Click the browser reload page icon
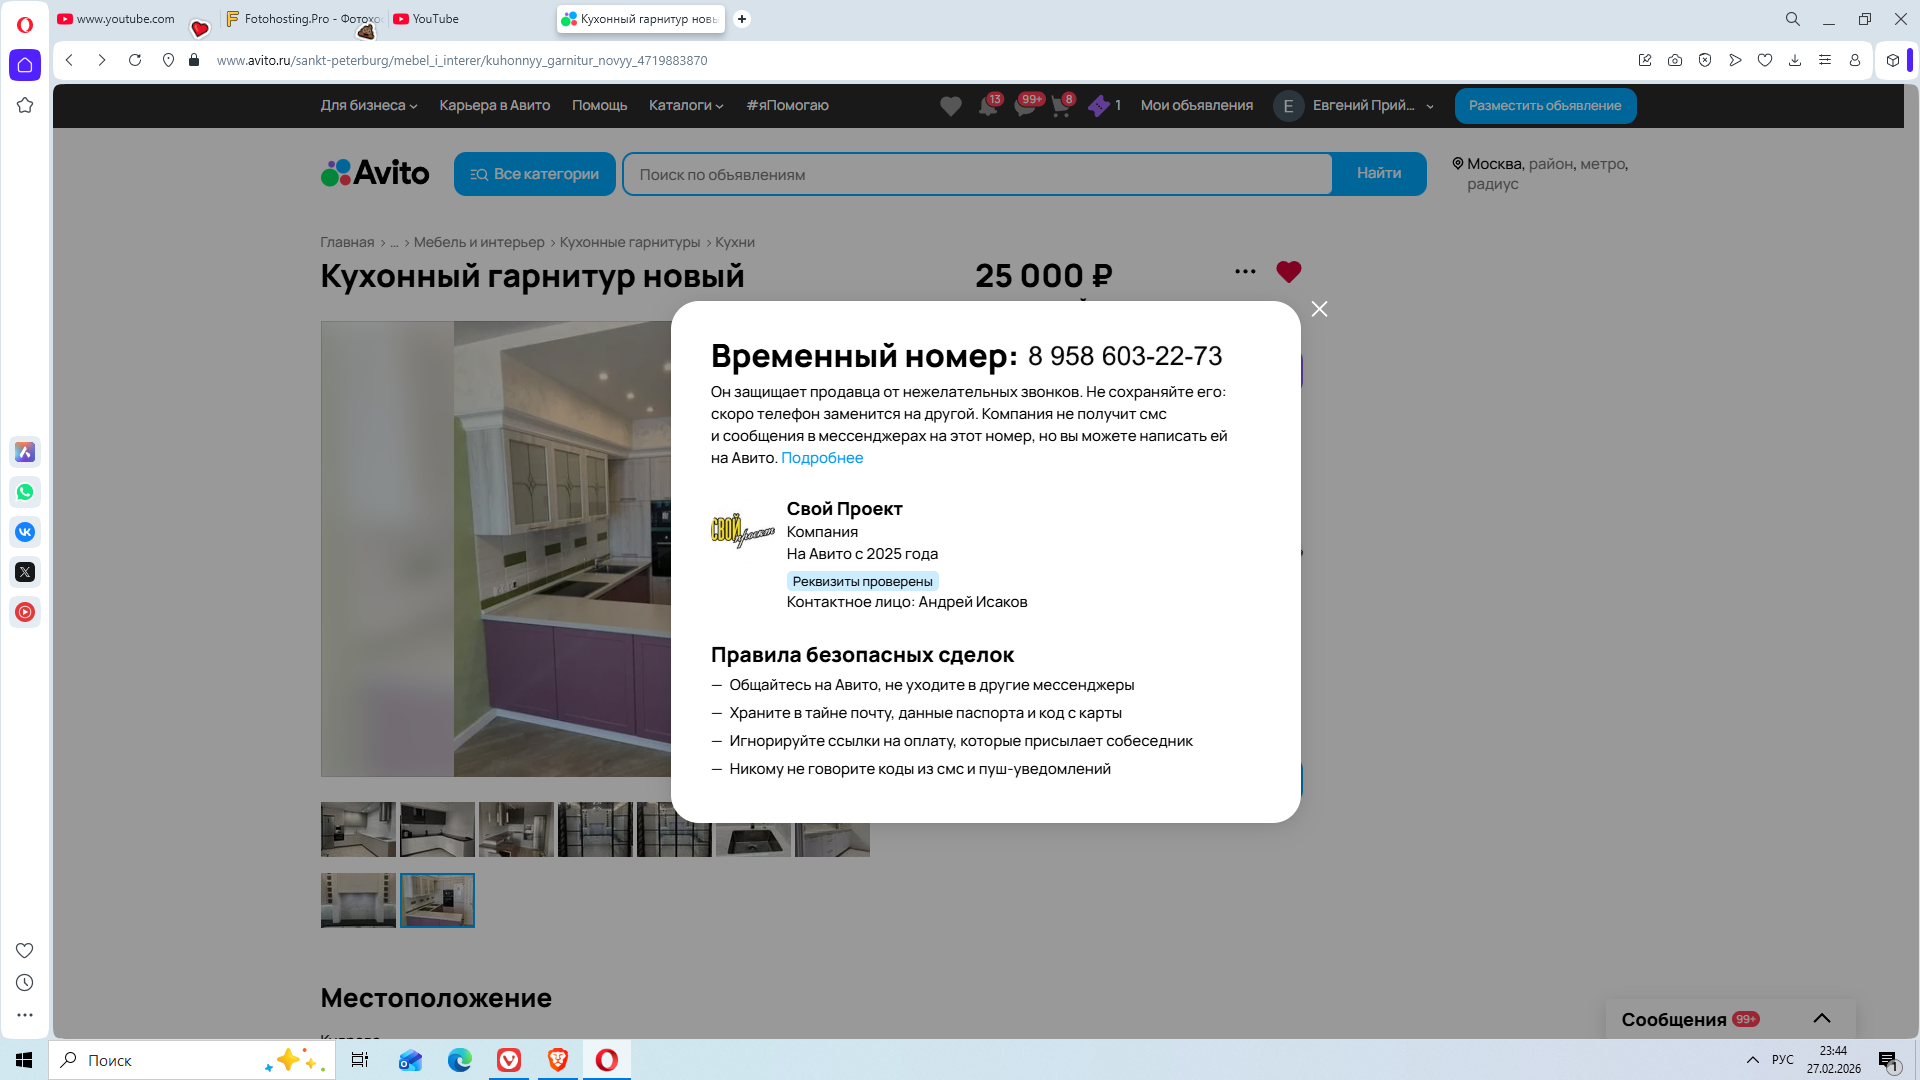Viewport: 1920px width, 1080px height. (135, 60)
